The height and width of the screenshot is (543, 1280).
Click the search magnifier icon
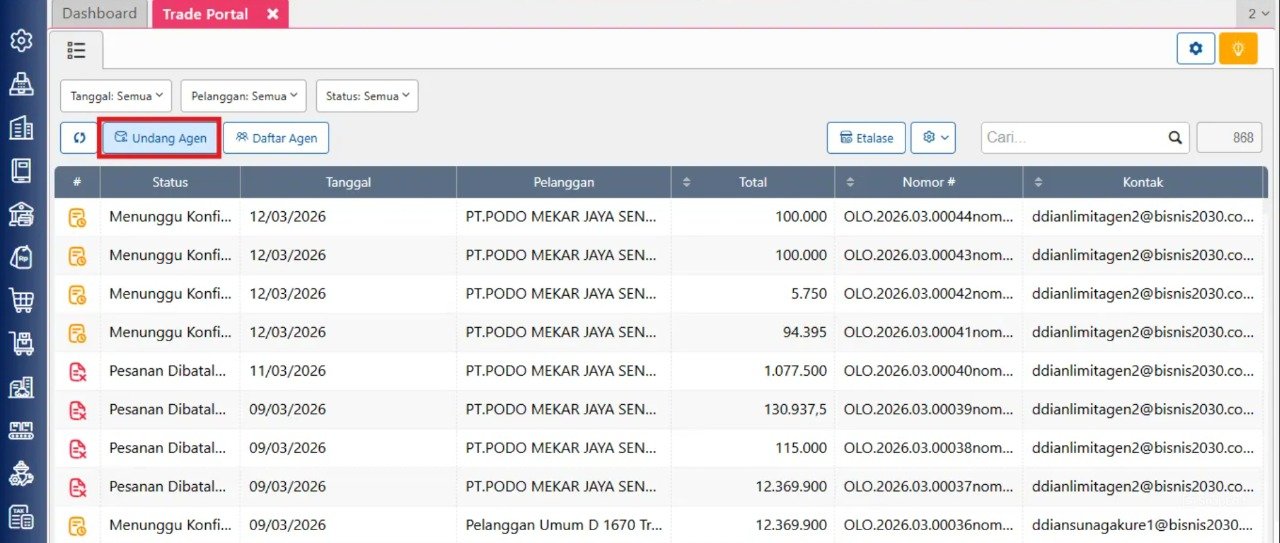pos(1175,138)
